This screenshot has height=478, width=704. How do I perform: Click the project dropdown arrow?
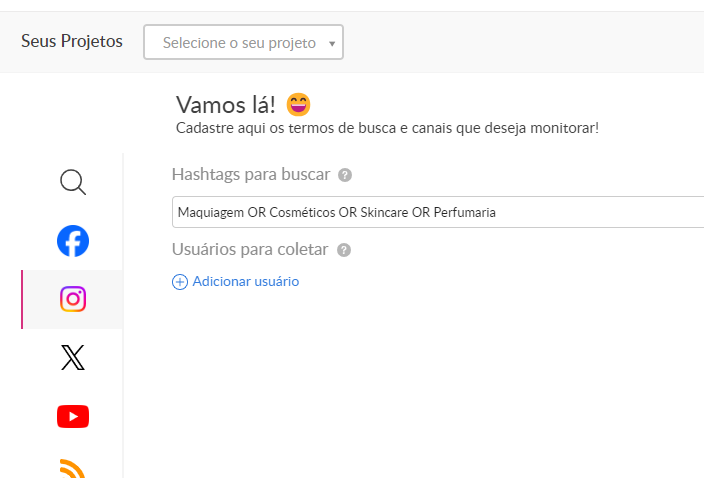point(331,44)
